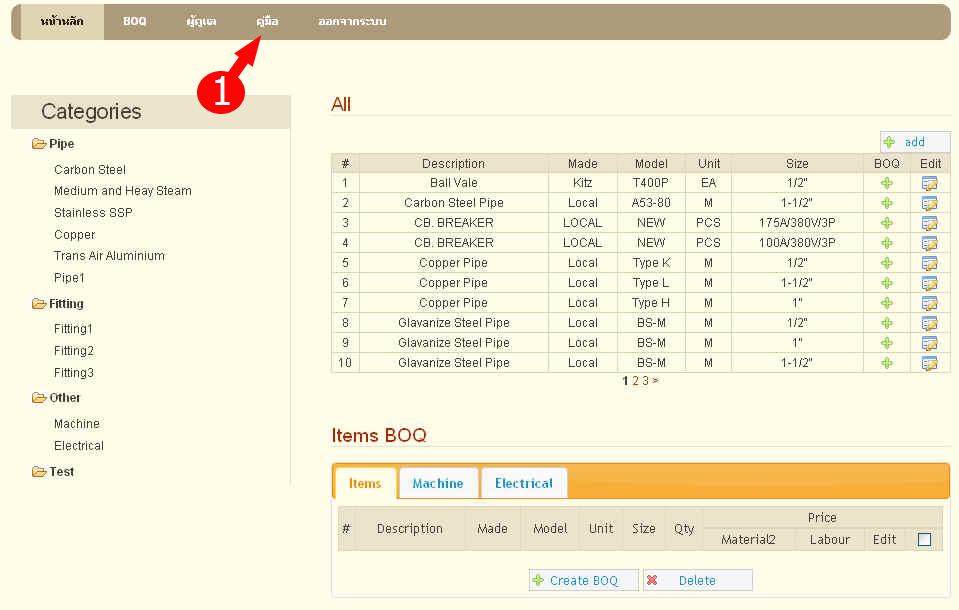This screenshot has height=610, width=959.
Task: Switch to the Machine tab
Action: 438,483
